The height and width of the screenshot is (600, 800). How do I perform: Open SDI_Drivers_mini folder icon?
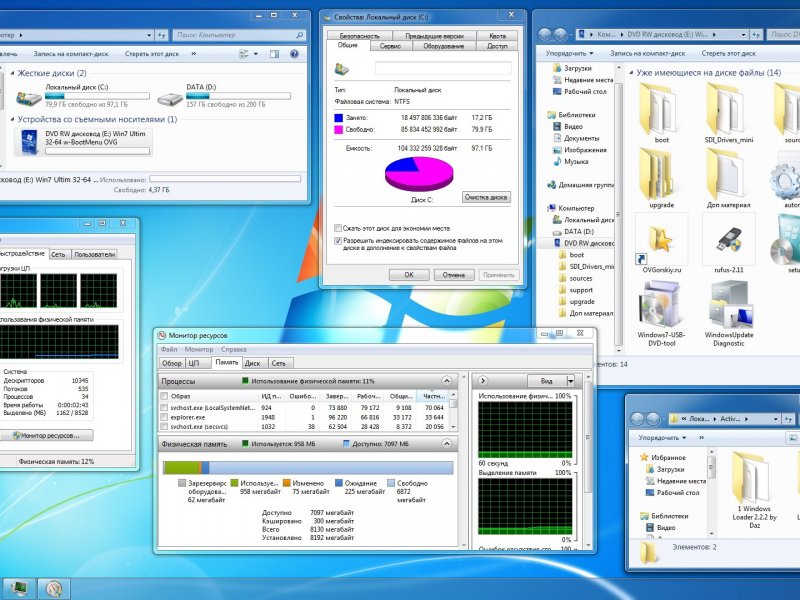pyautogui.click(x=728, y=110)
